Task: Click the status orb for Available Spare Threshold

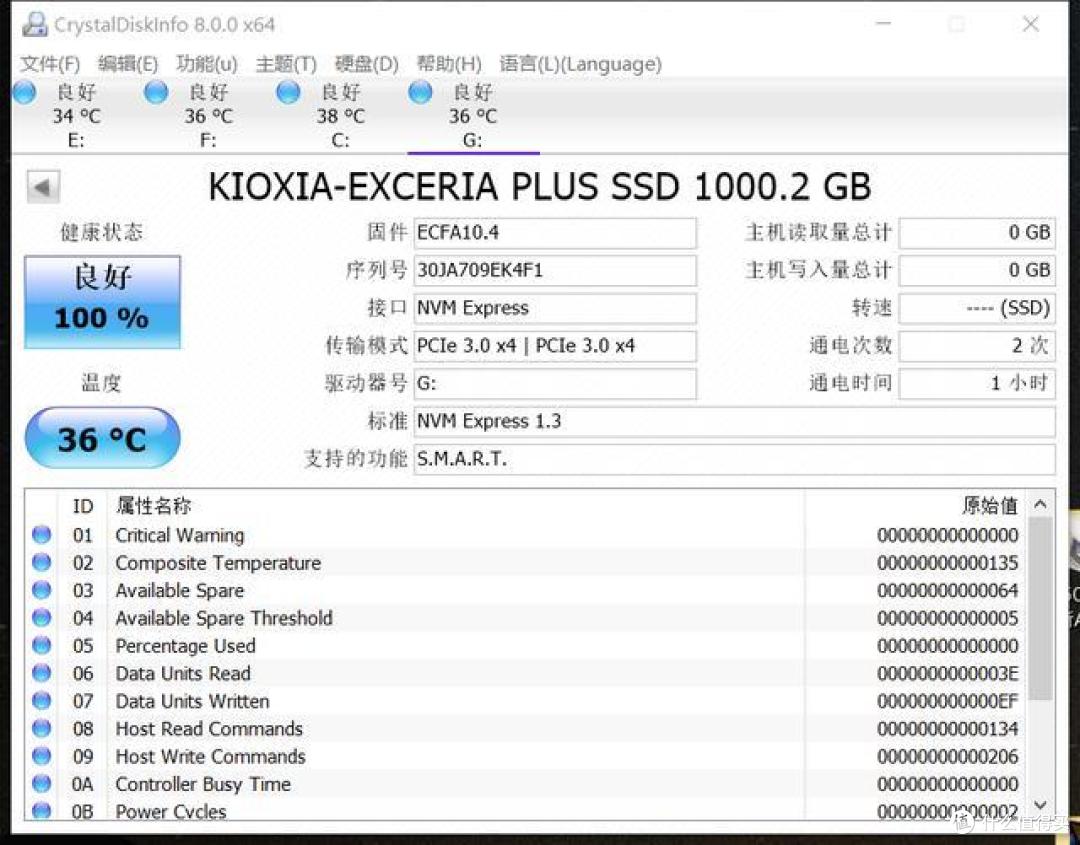Action: point(42,618)
